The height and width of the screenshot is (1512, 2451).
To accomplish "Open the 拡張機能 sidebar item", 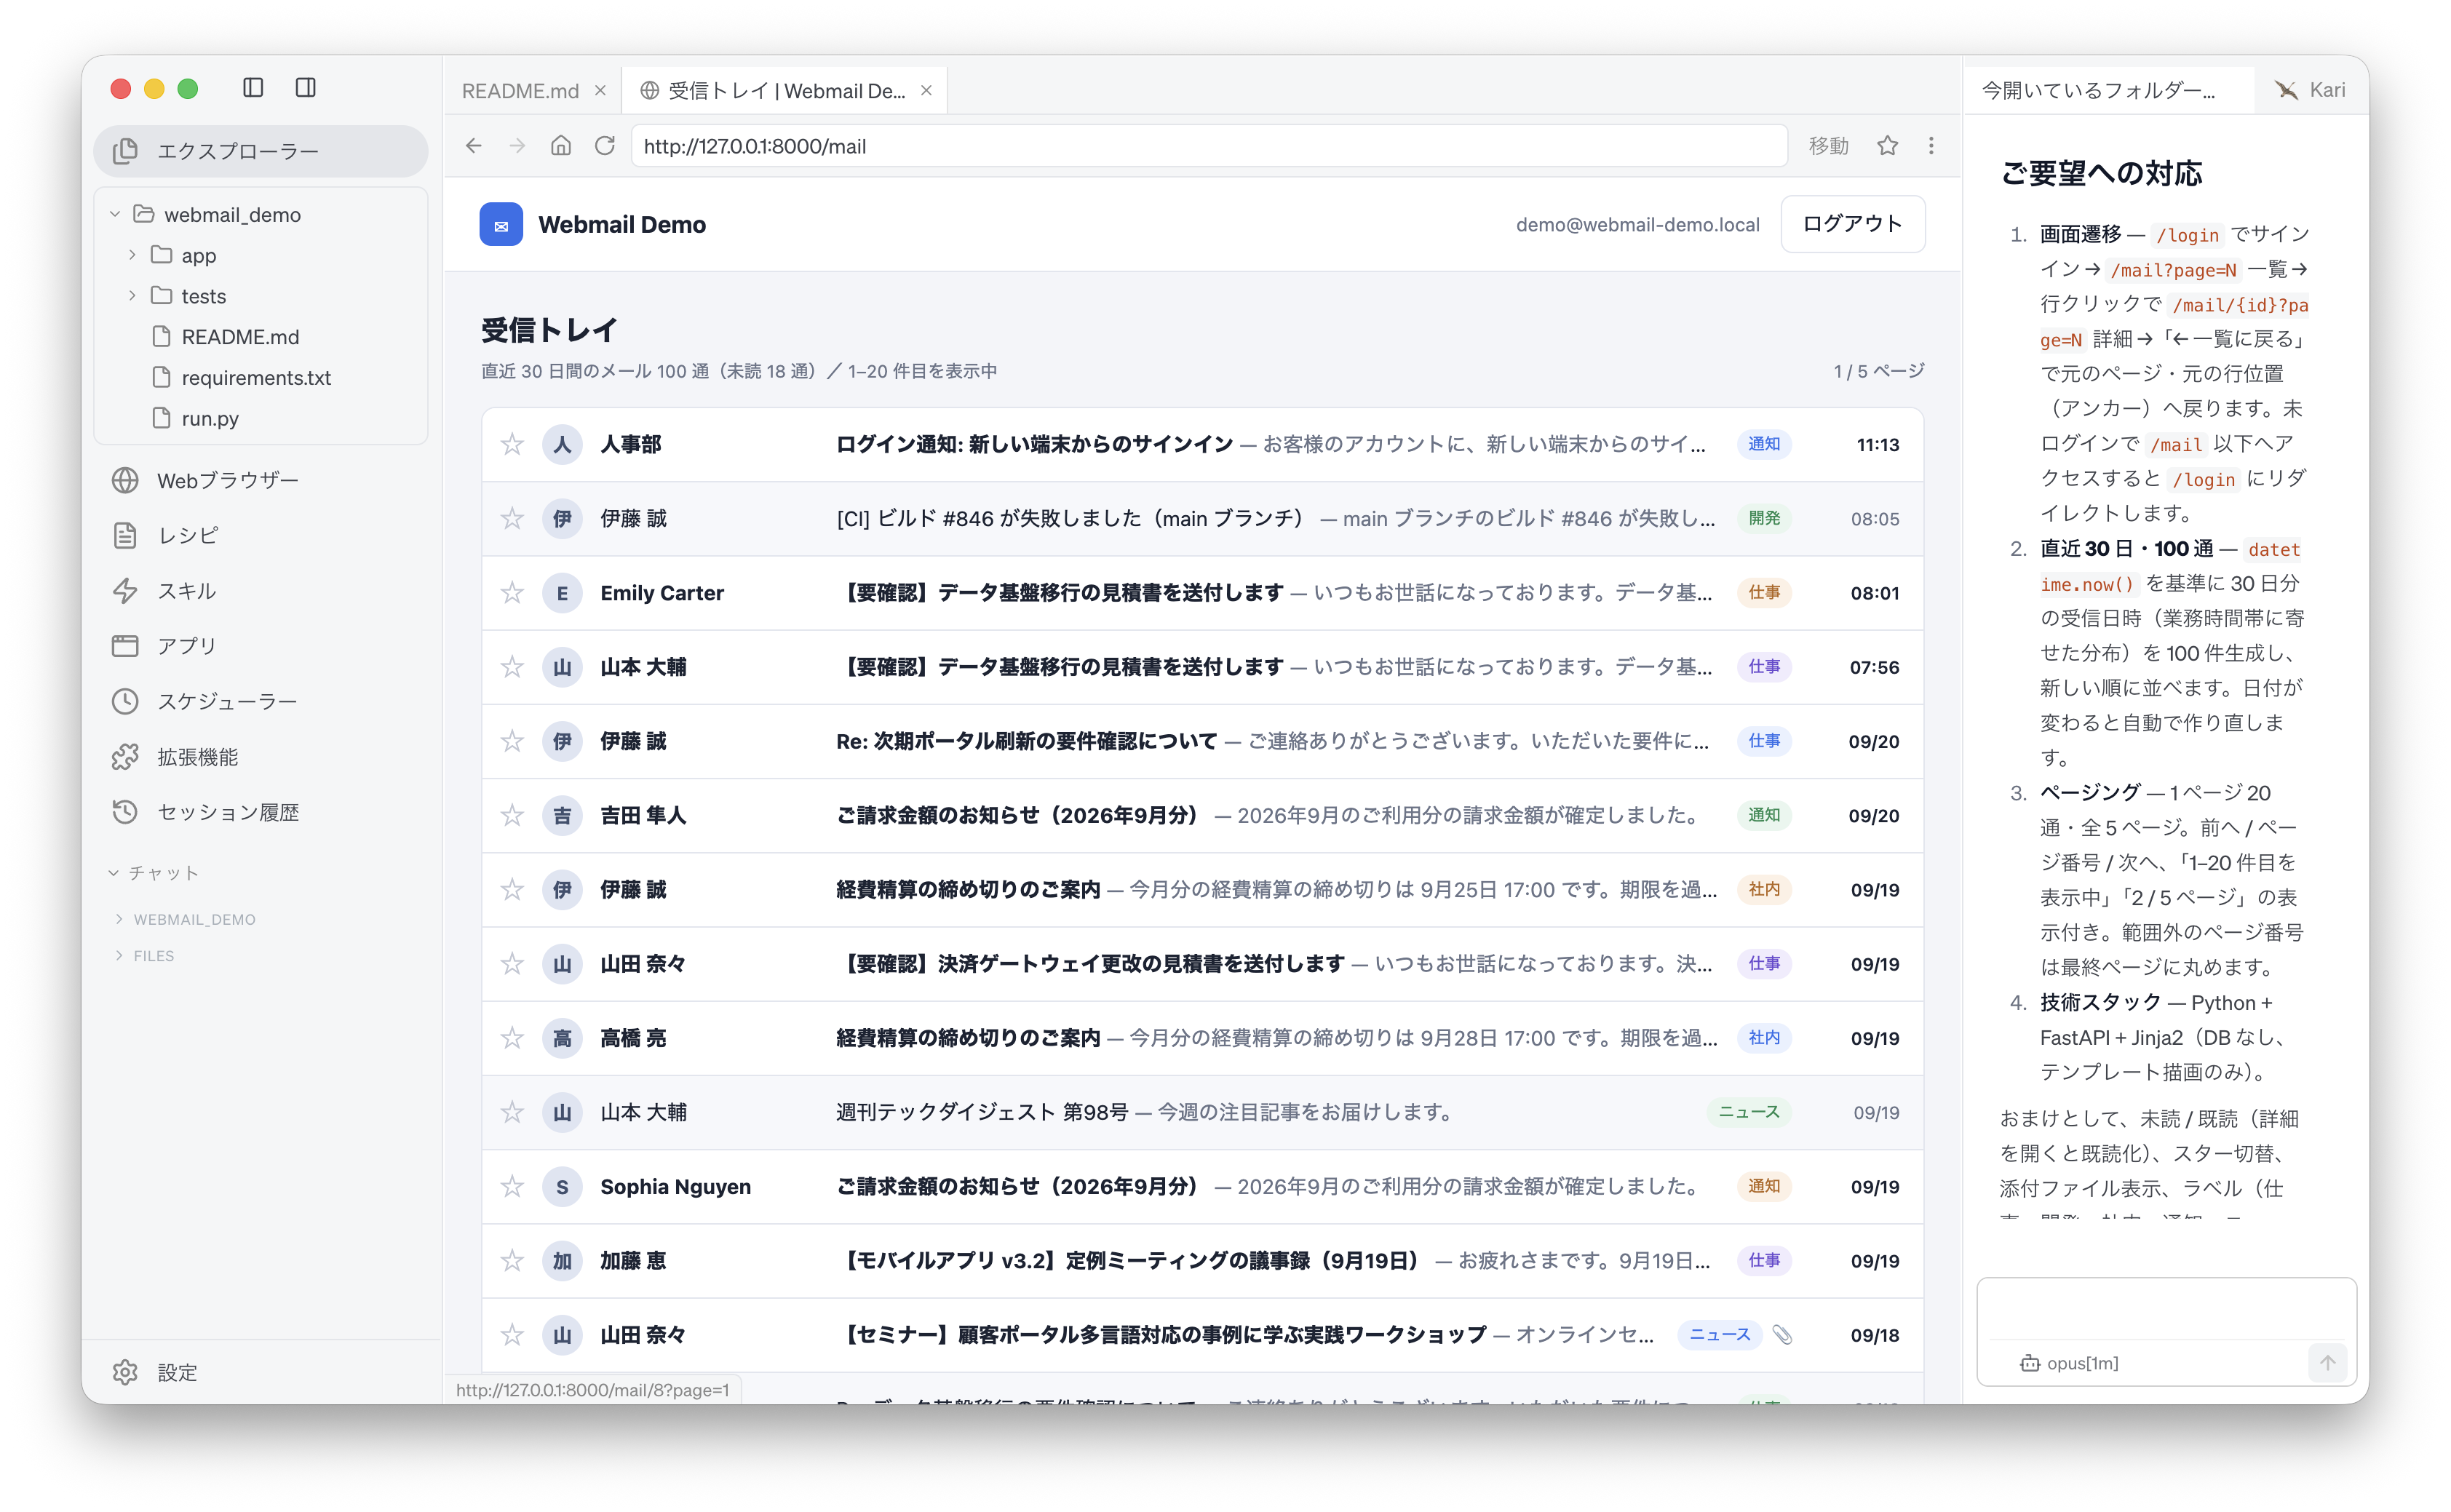I will tap(261, 757).
